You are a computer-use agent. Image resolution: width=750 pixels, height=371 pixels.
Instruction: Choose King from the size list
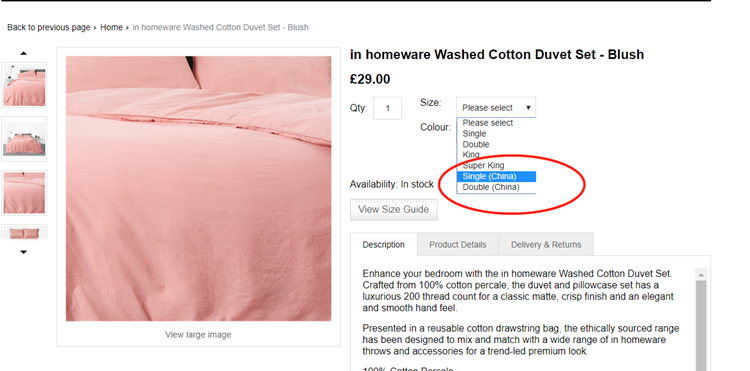tap(471, 154)
